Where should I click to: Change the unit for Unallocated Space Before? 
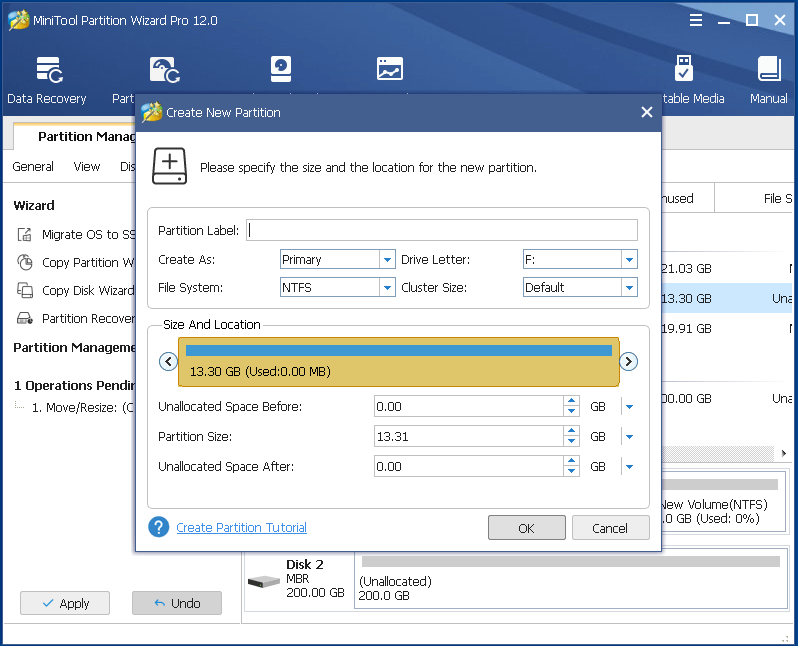coord(630,407)
